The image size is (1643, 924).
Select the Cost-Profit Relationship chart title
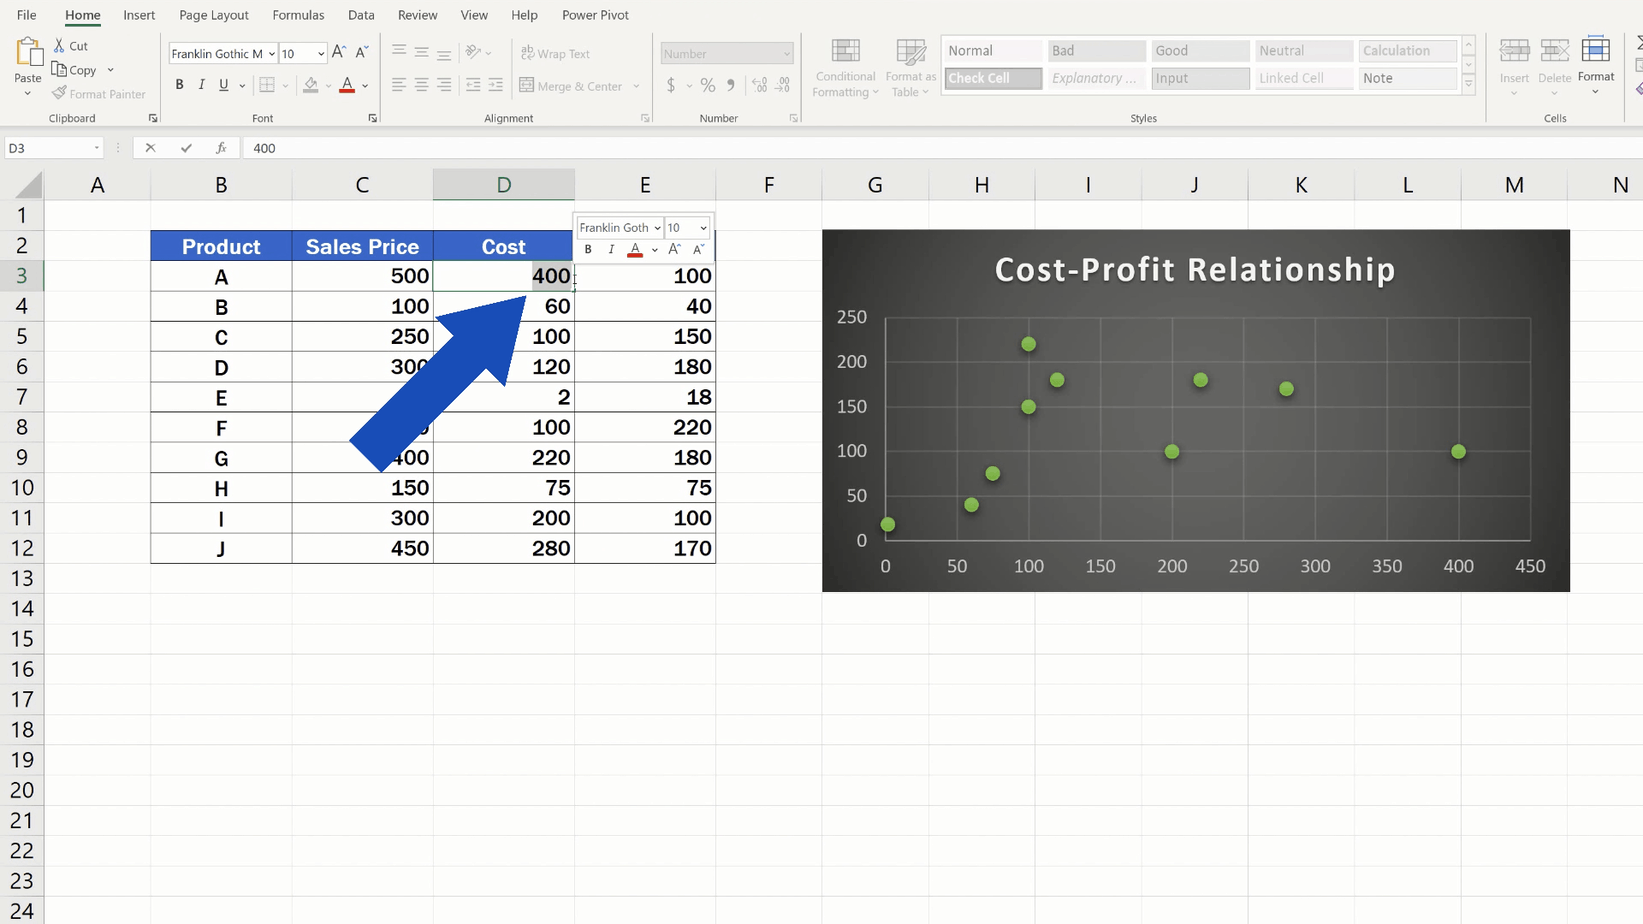1195,270
